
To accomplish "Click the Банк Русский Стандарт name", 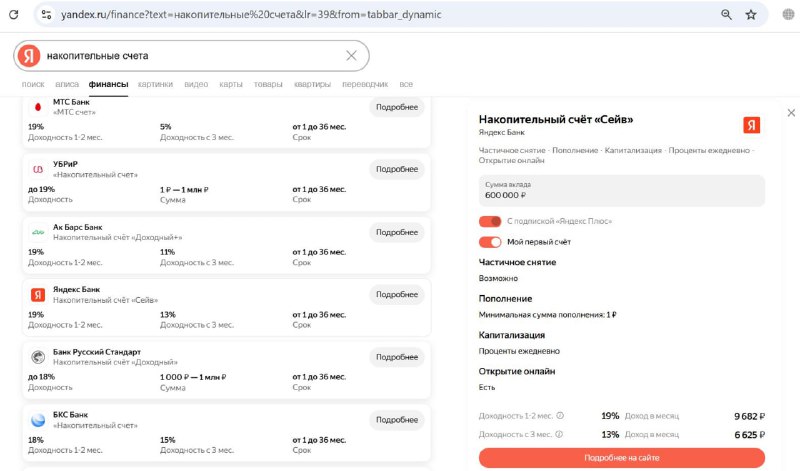I will (x=97, y=352).
